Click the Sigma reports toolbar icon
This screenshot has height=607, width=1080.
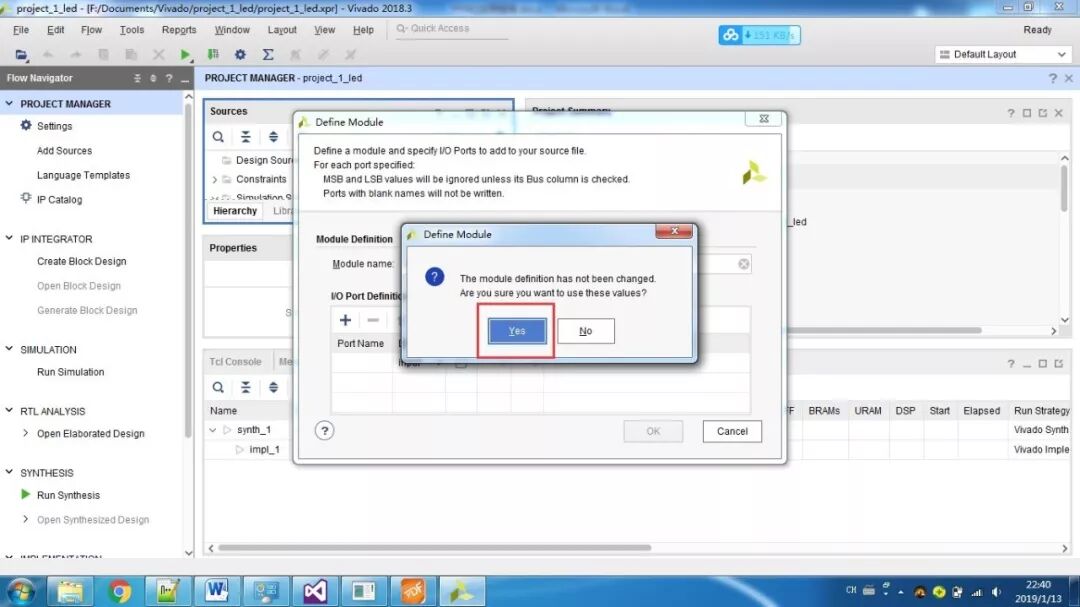(x=268, y=54)
